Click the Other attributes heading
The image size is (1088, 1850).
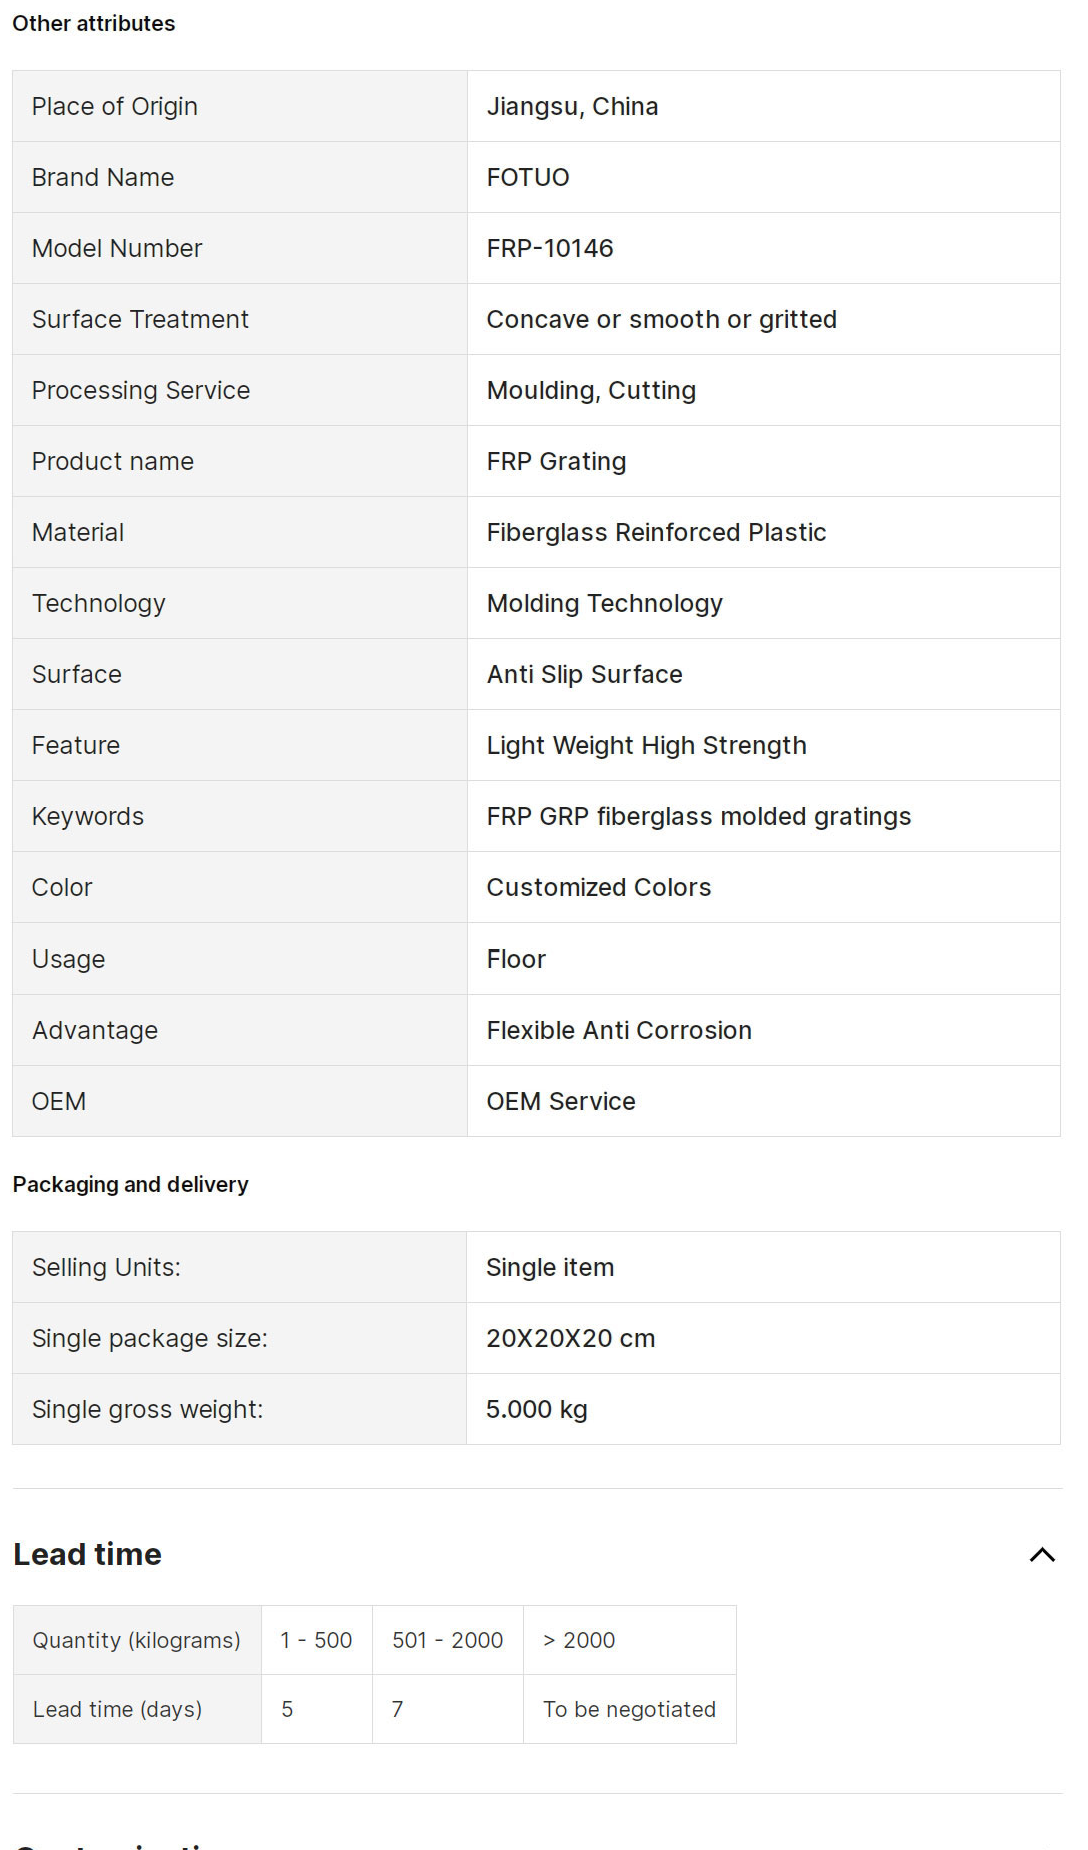click(x=93, y=23)
